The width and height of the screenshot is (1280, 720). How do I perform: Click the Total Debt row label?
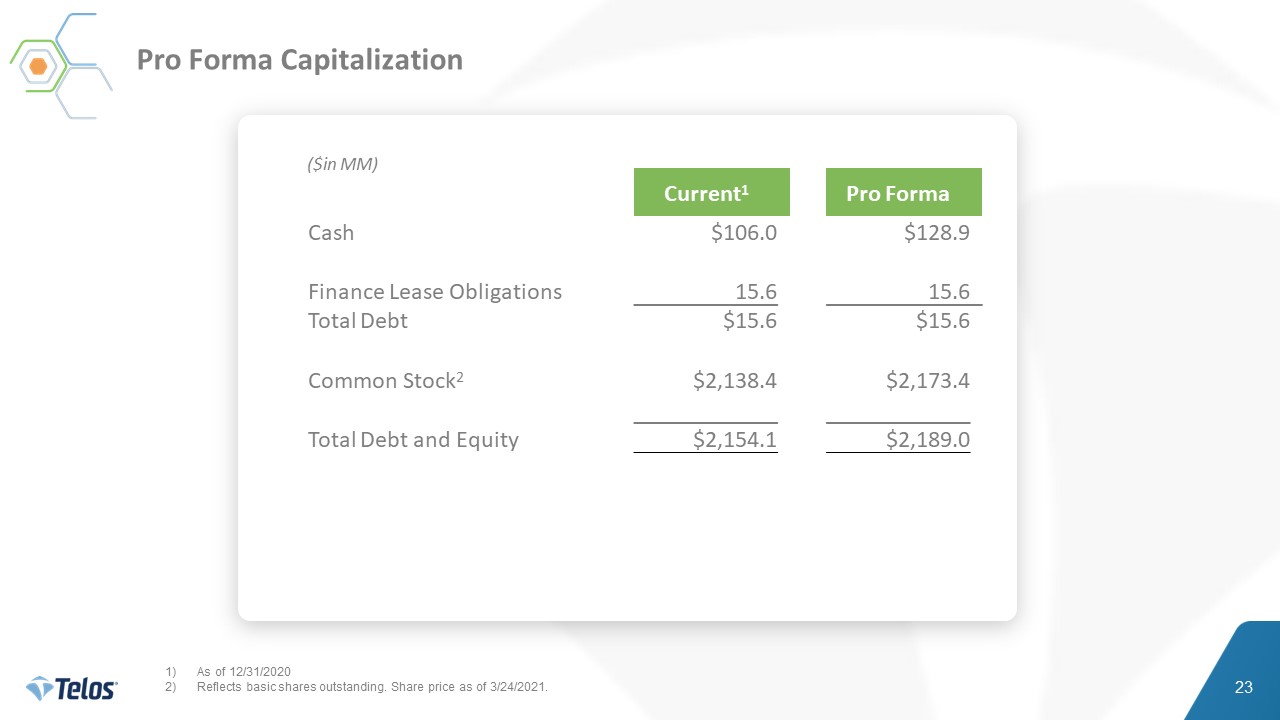[358, 321]
